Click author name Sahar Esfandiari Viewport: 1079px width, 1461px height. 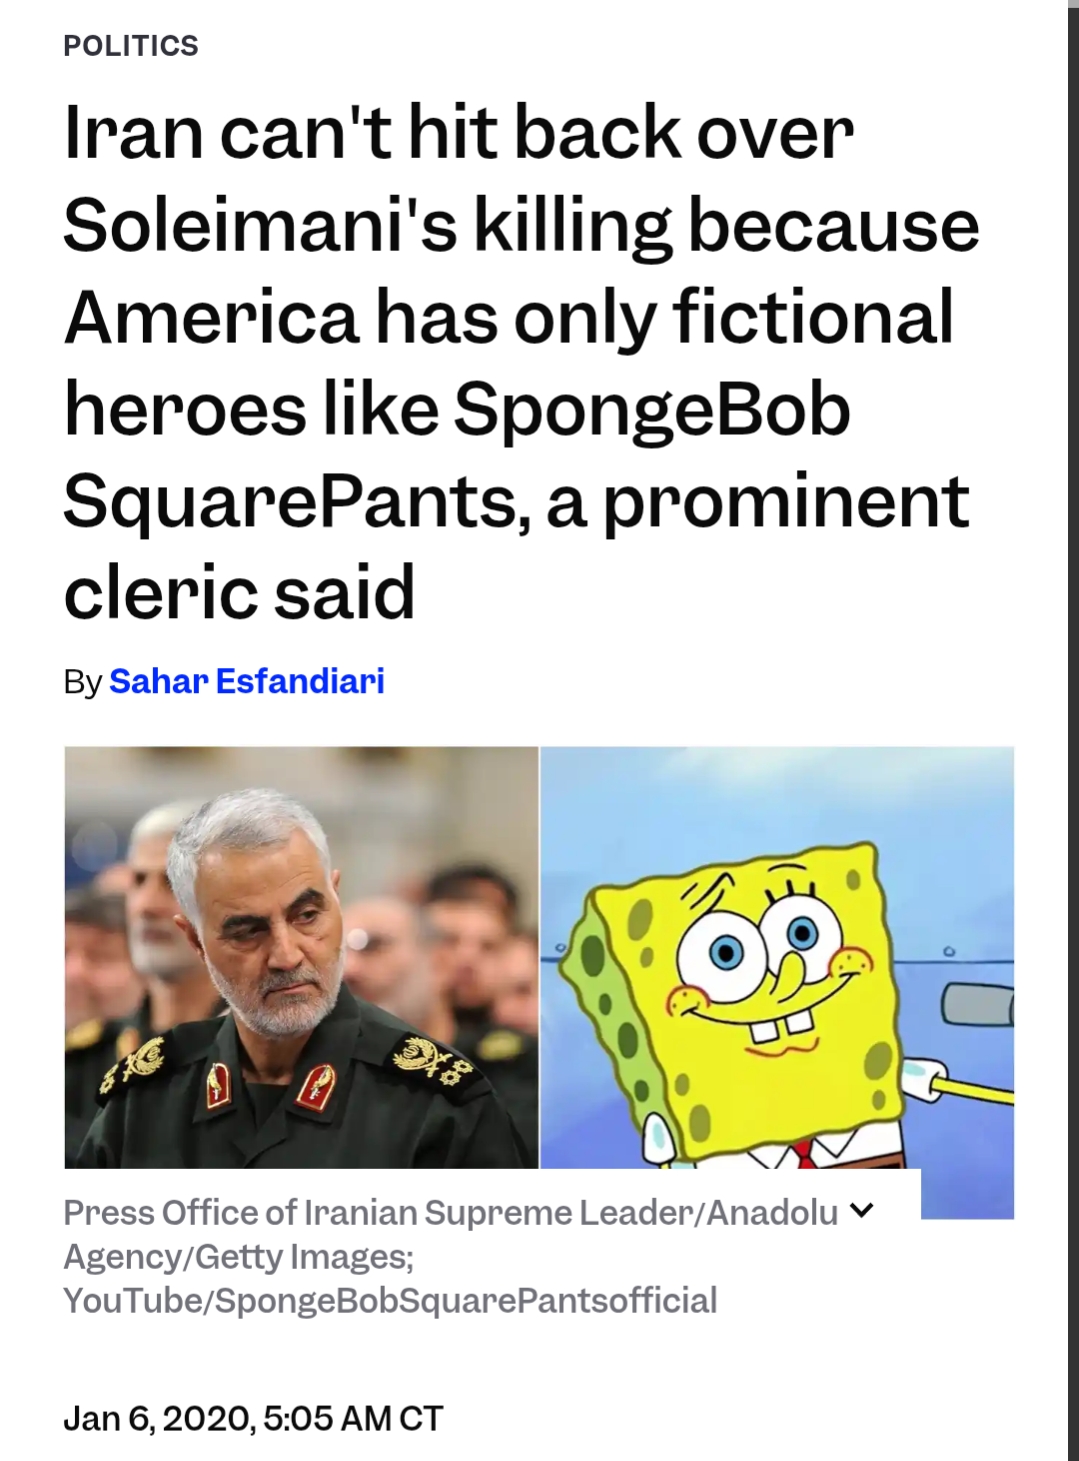click(246, 681)
